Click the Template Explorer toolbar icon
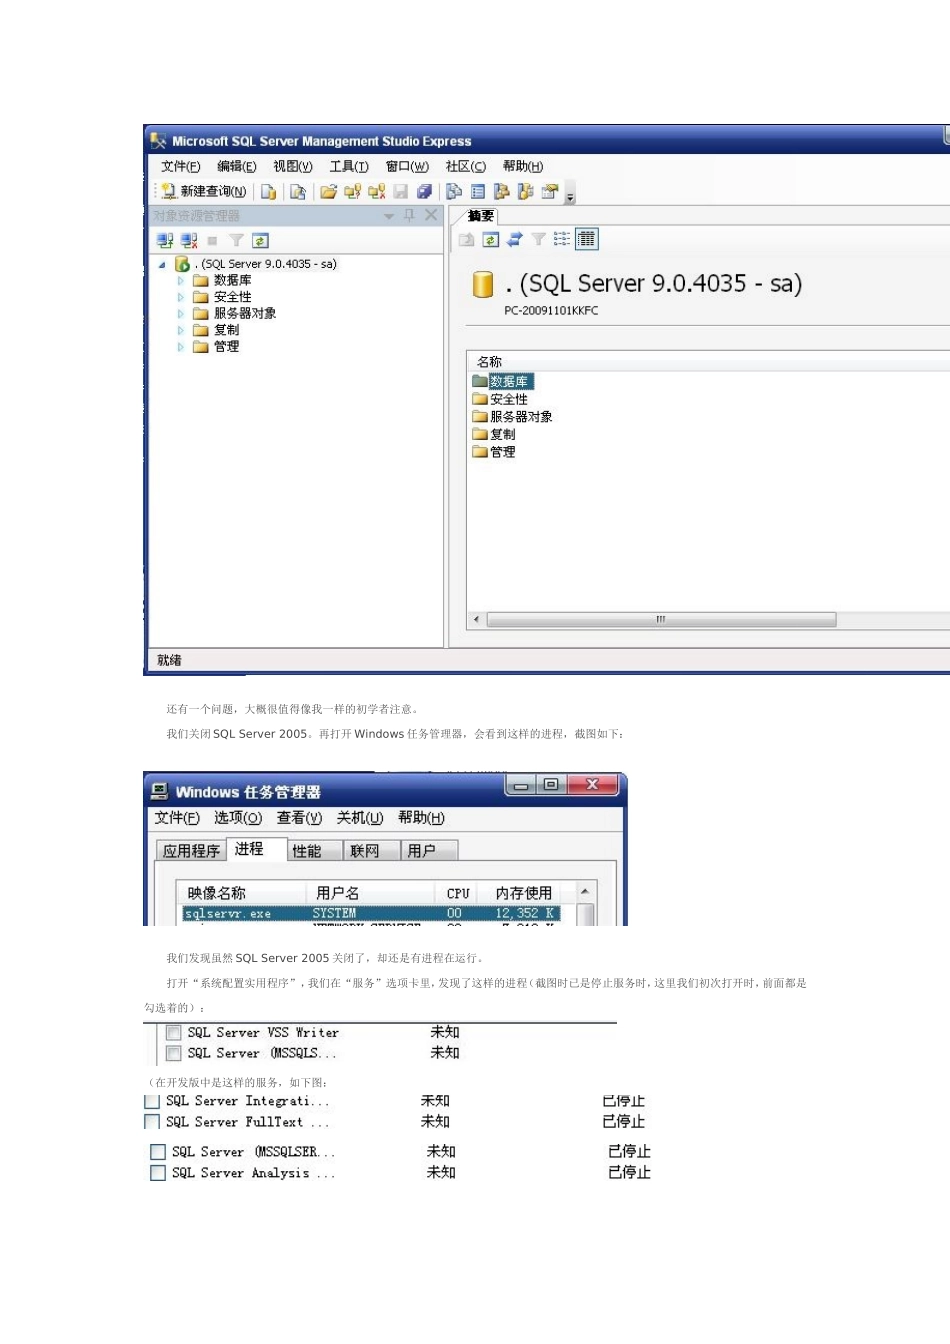 click(x=525, y=191)
